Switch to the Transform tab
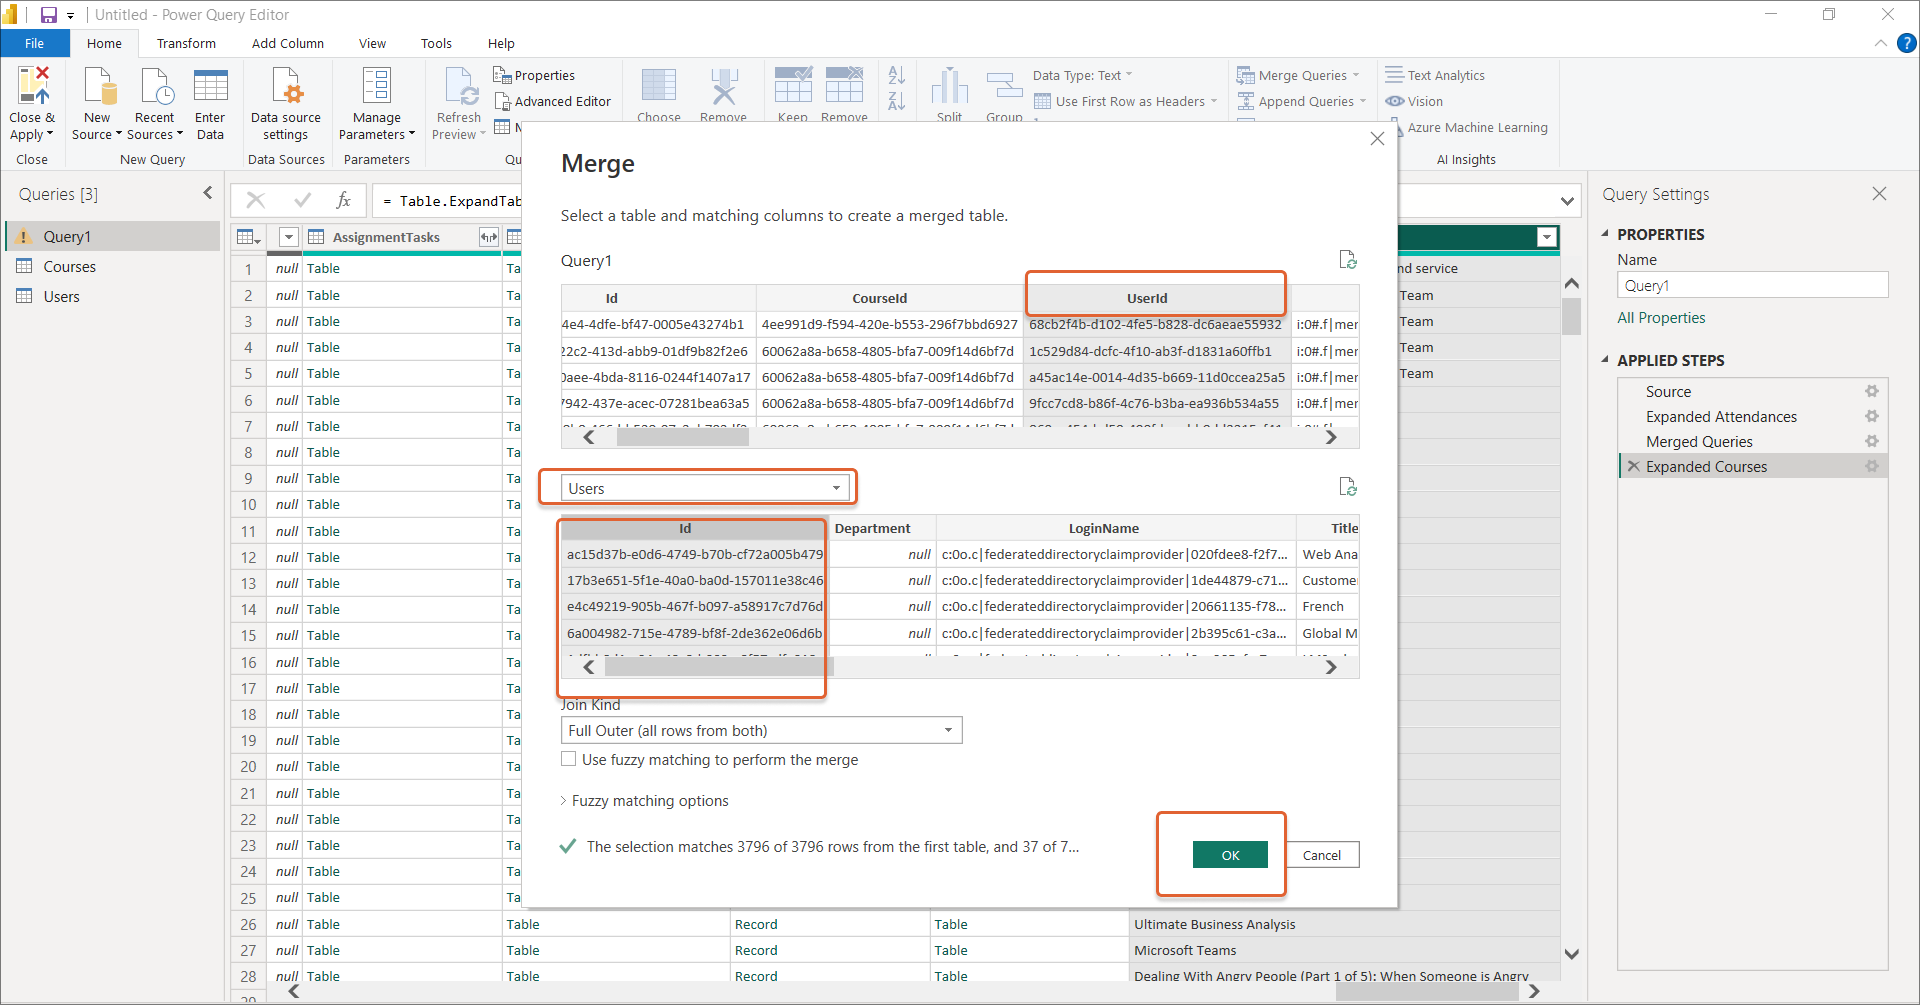1920x1005 pixels. click(186, 43)
